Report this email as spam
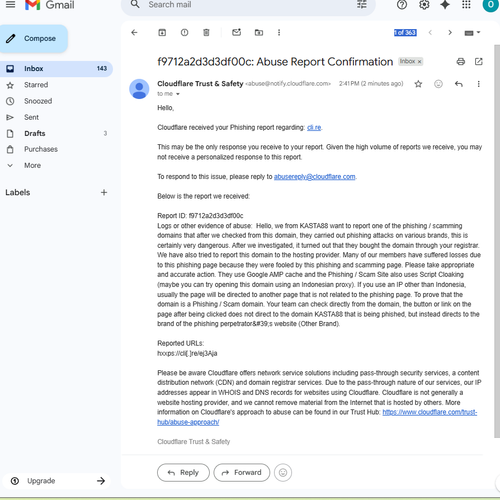Image resolution: width=500 pixels, height=500 pixels. click(184, 32)
